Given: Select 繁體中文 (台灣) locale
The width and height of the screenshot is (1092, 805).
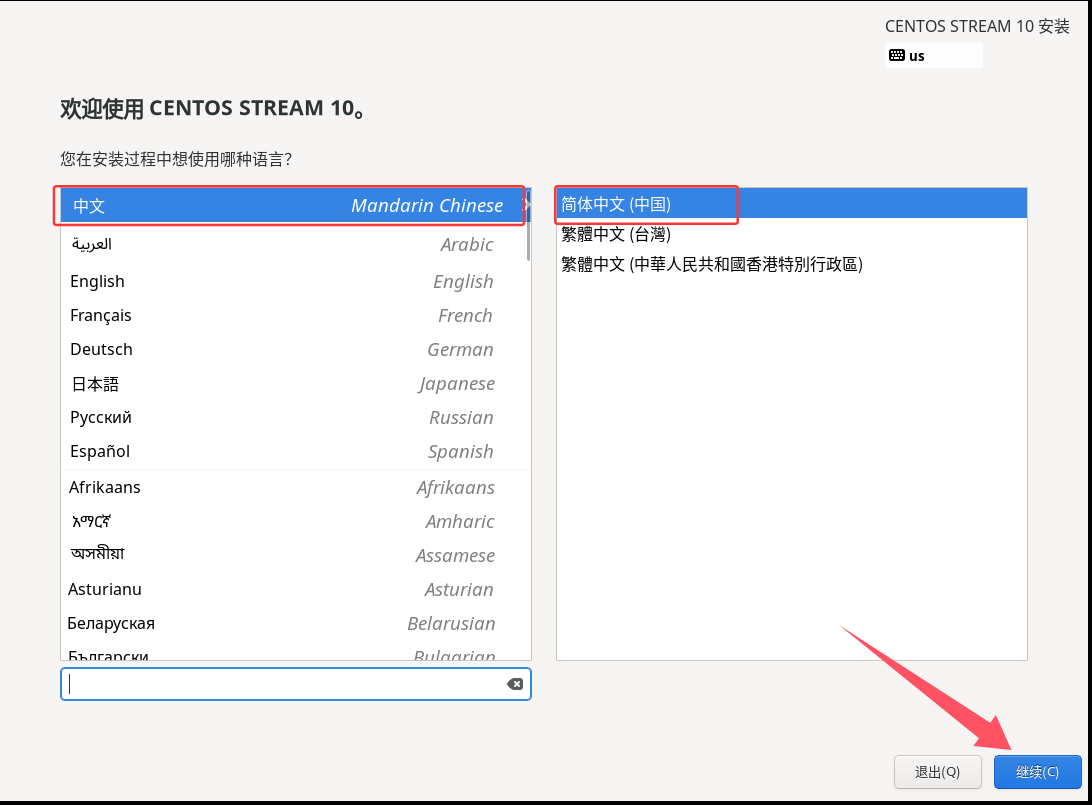Looking at the screenshot, I should [x=792, y=234].
